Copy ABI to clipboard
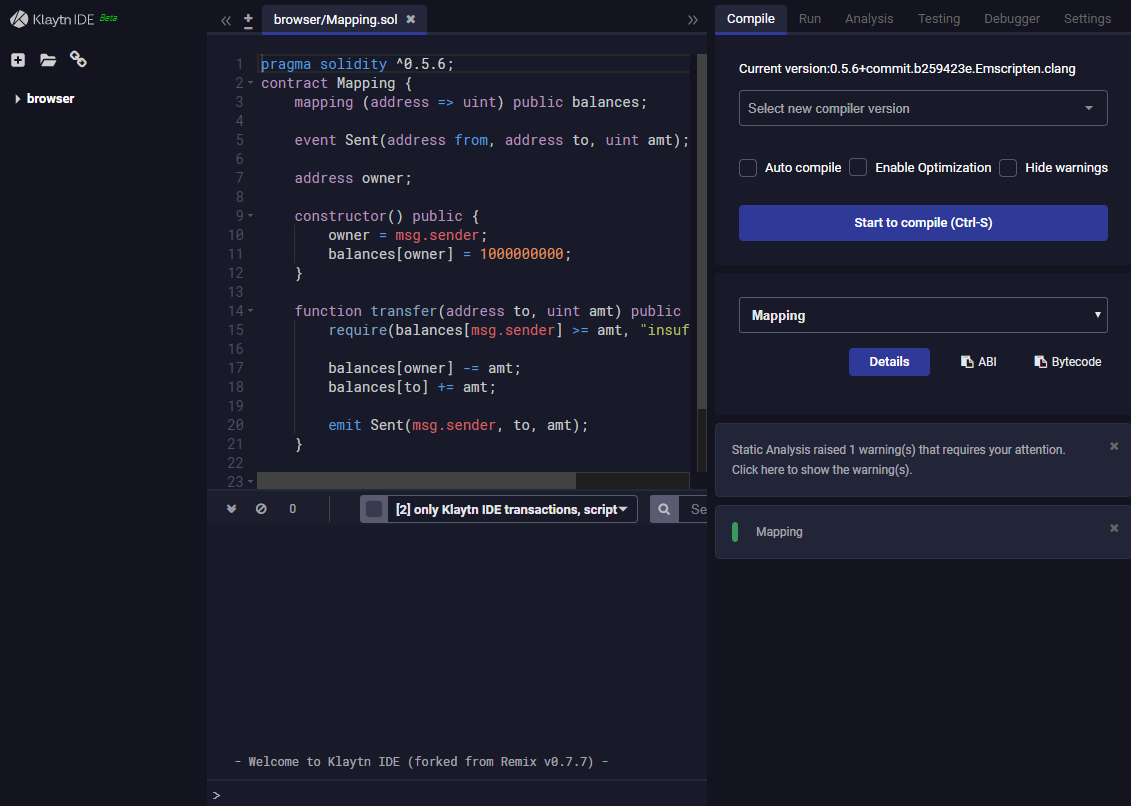The height and width of the screenshot is (806, 1131). tap(978, 362)
